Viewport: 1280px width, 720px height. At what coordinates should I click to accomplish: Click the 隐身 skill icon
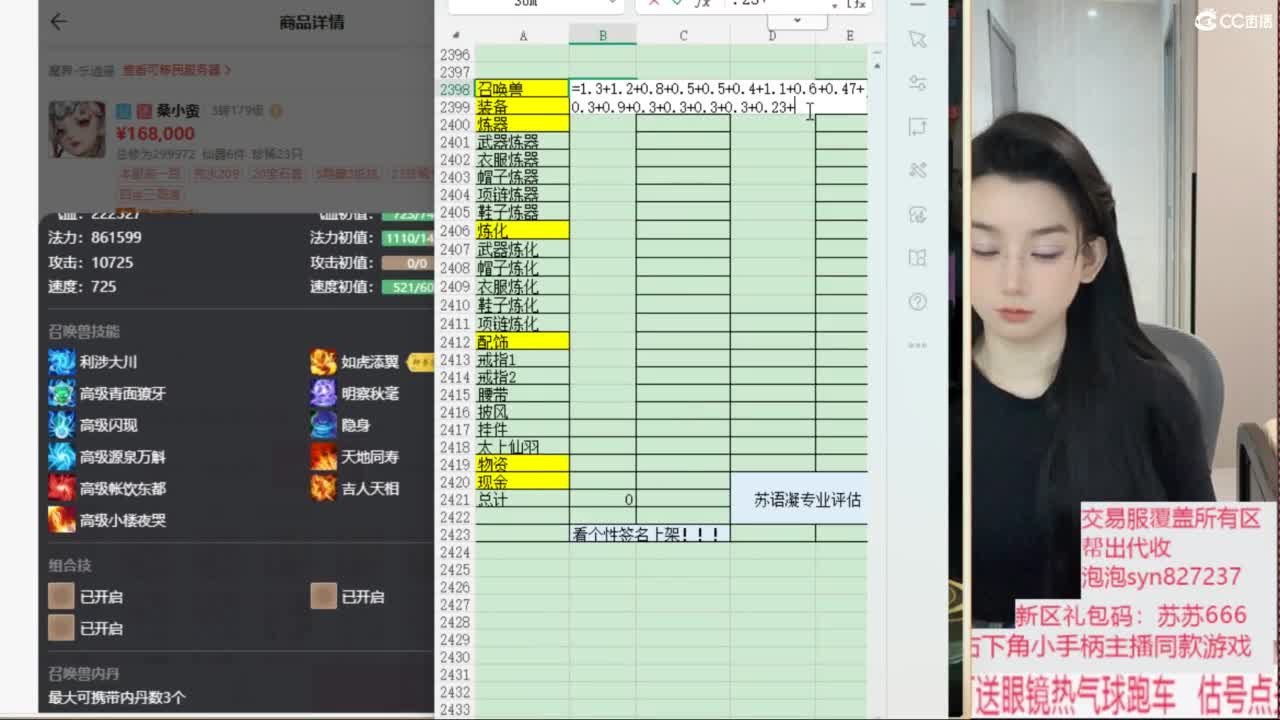coord(323,425)
